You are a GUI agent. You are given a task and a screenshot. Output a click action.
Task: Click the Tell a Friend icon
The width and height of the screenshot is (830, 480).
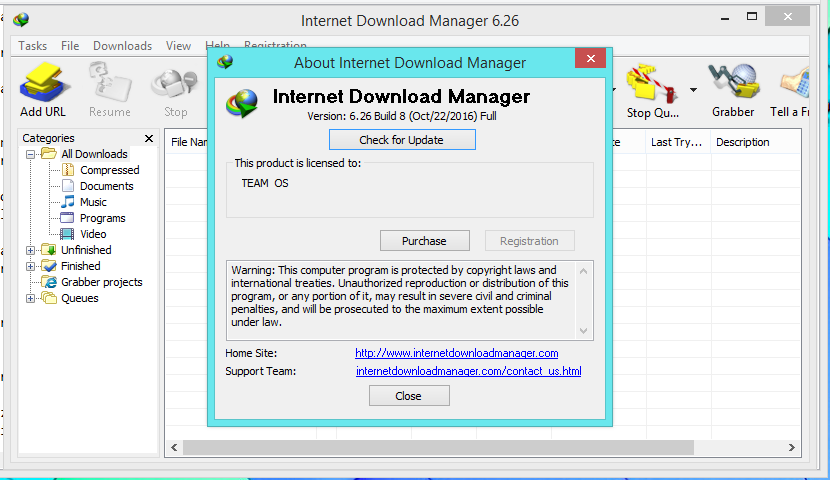[794, 84]
